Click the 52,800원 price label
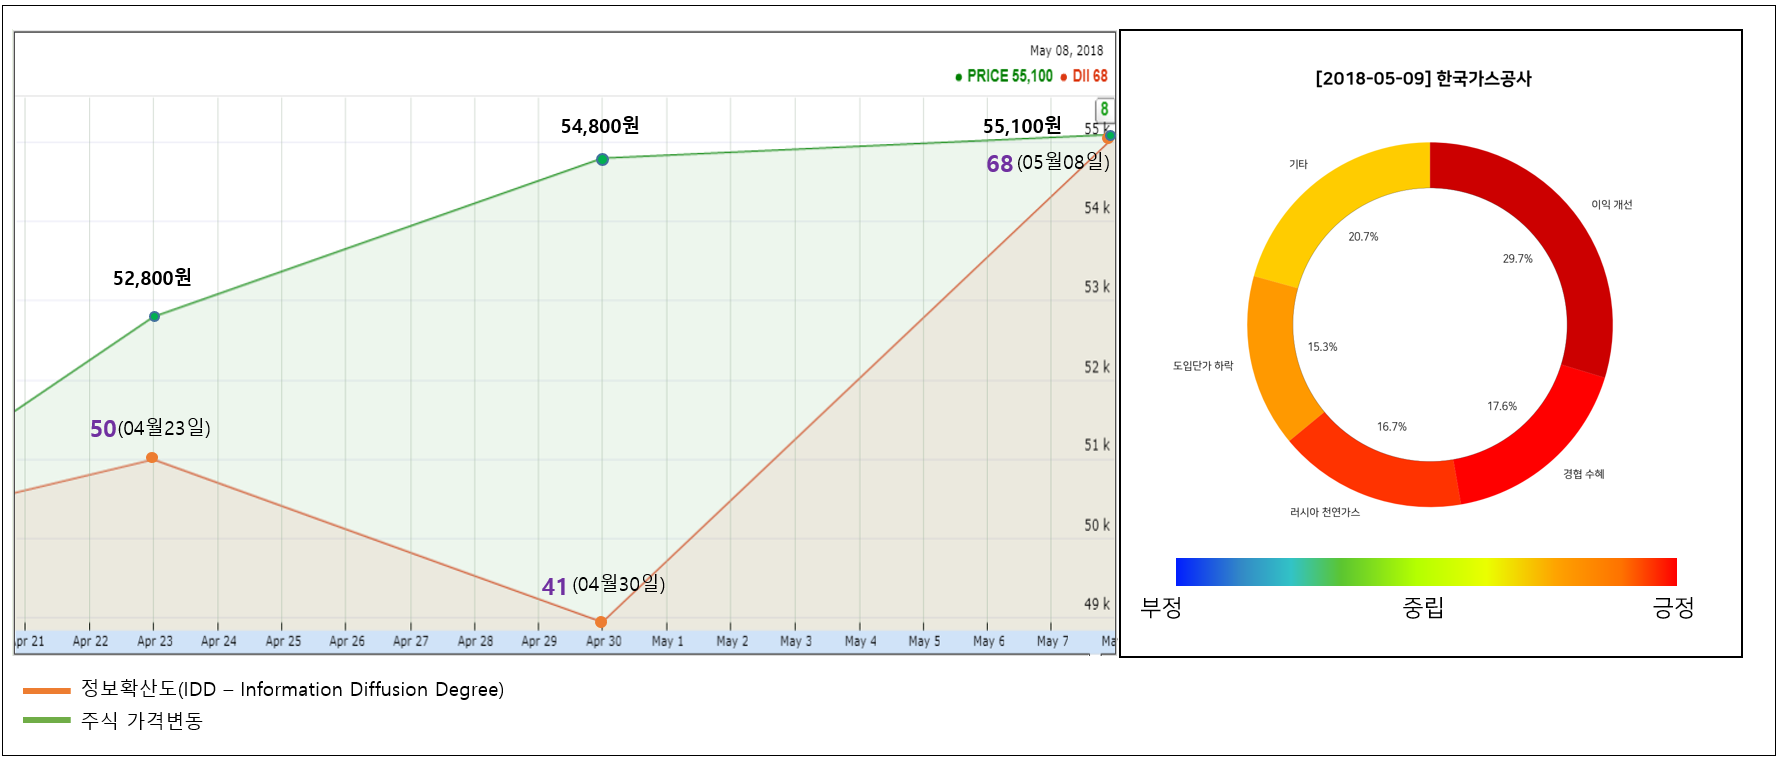 pos(152,278)
